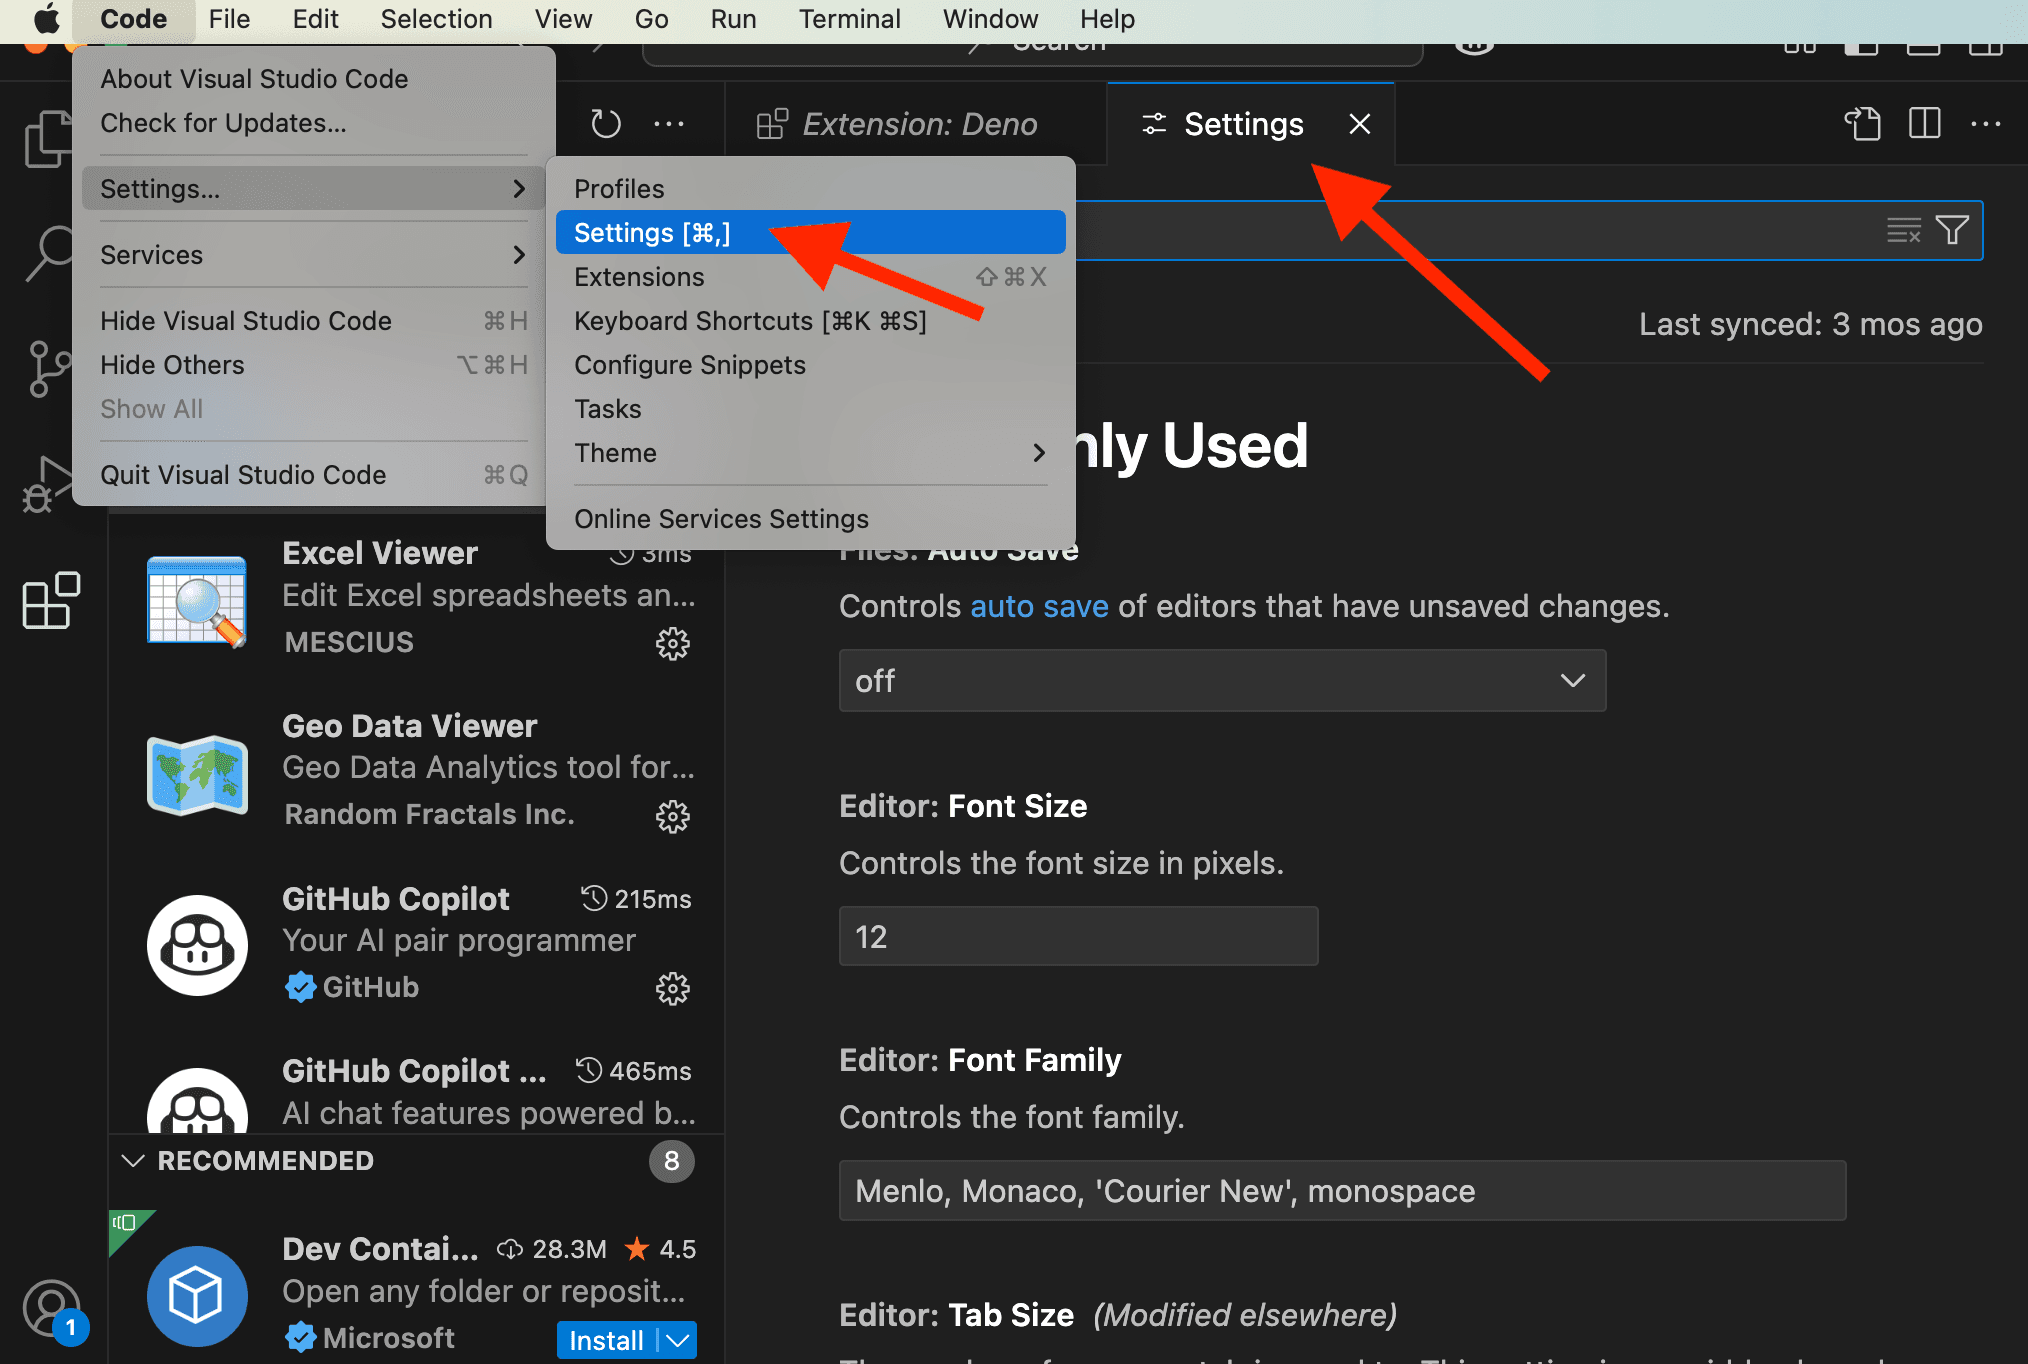
Task: Open the Files Auto Save dropdown
Action: point(1222,681)
